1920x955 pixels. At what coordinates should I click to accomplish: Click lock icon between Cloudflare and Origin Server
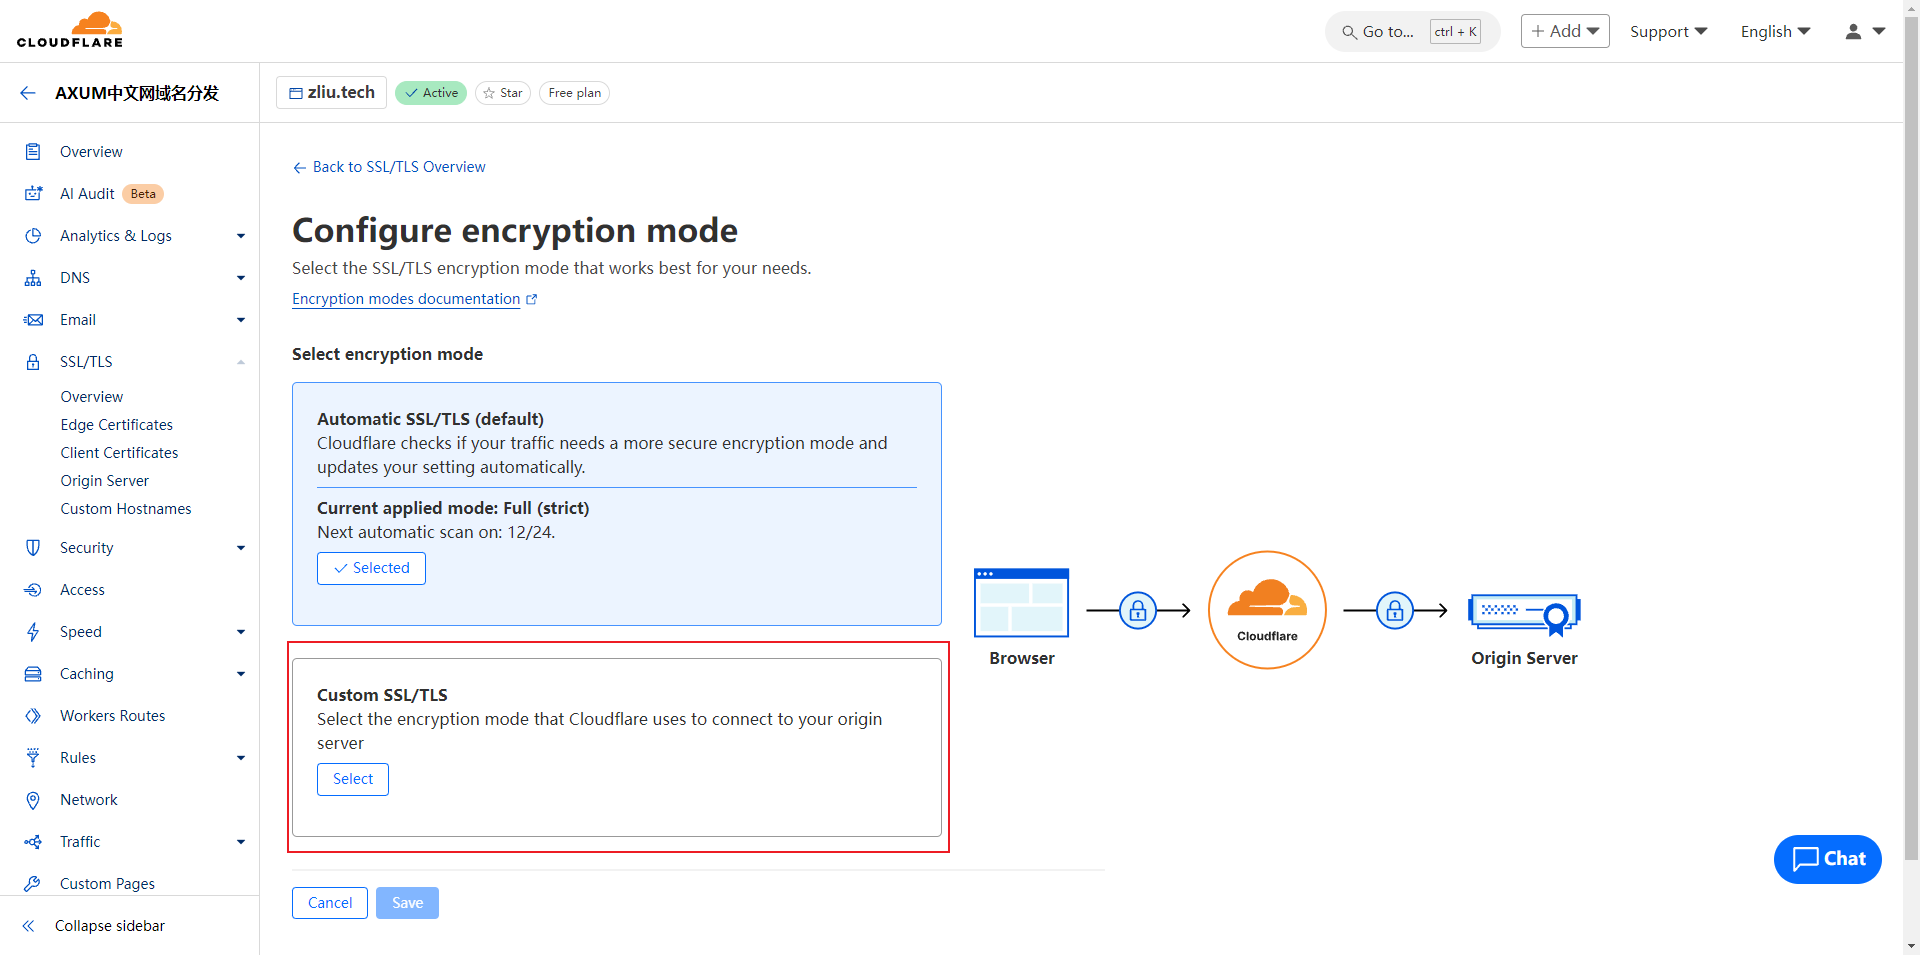(x=1395, y=610)
